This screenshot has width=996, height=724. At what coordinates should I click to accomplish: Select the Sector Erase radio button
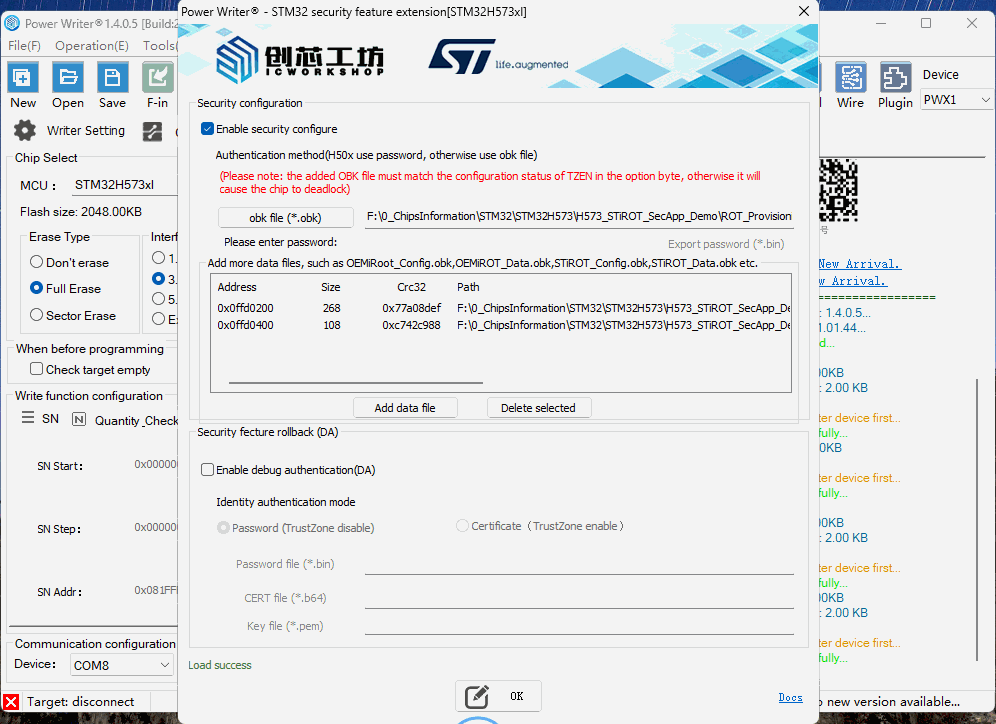(37, 316)
